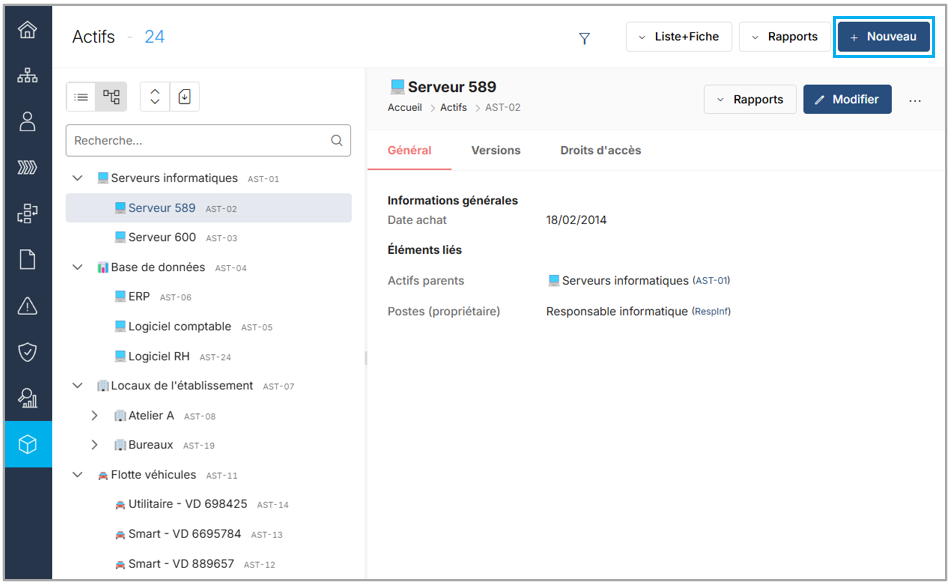Image resolution: width=950 pixels, height=584 pixels.
Task: Open the document icon in the sidebar
Action: point(28,260)
